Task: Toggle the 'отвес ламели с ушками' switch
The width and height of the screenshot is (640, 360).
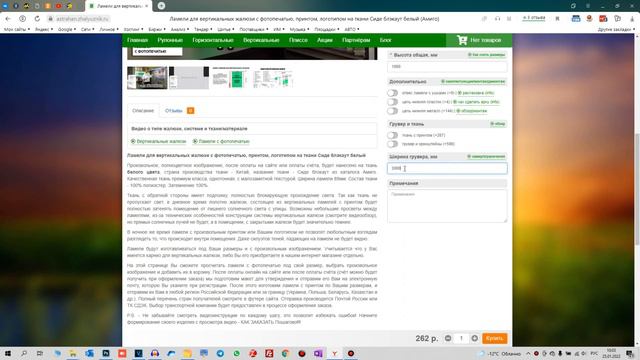Action: tap(392, 93)
